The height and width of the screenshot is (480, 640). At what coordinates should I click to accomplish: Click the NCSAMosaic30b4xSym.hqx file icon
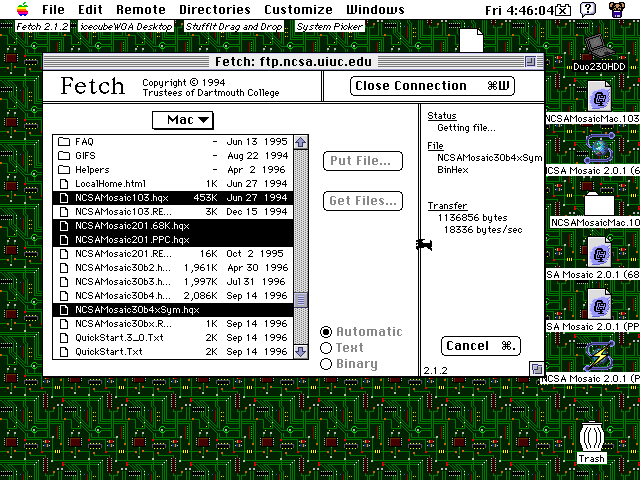(64, 310)
